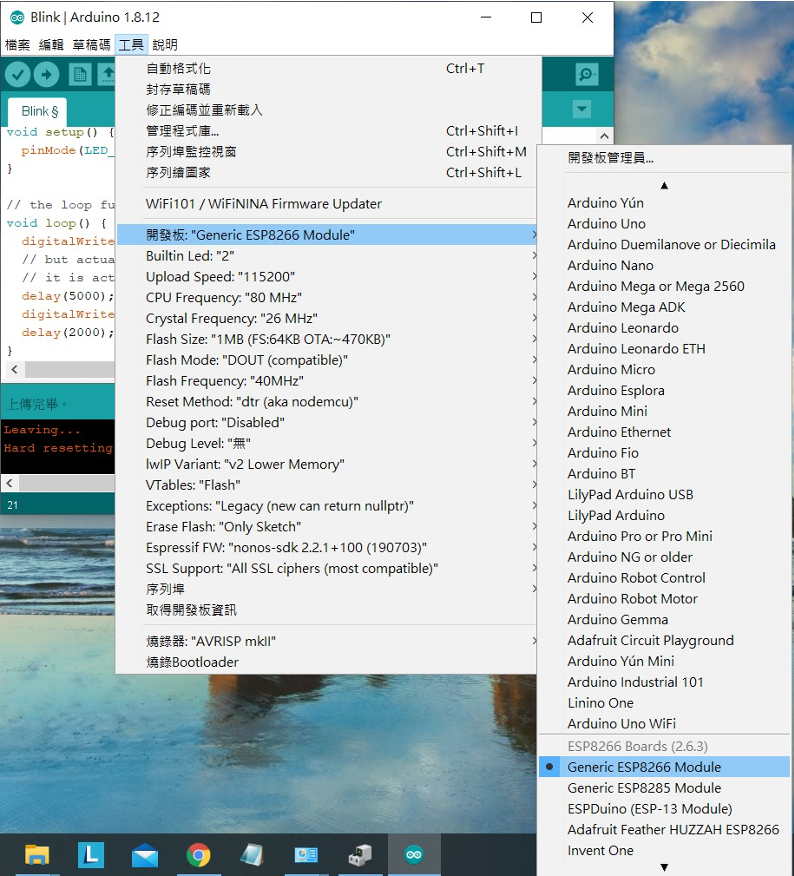Expand the Erase Flash Only Sketch submenu

click(x=327, y=526)
